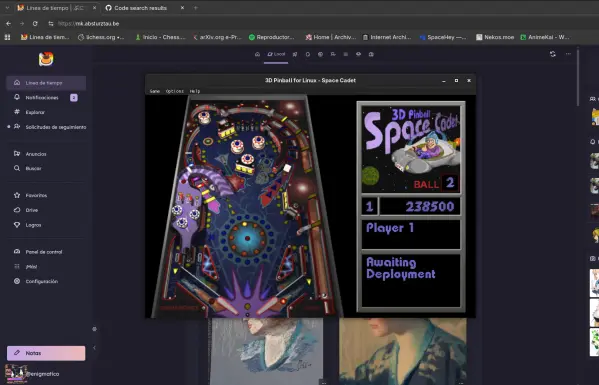
Task: Open Notificaciones in the sidebar
Action: pos(46,97)
